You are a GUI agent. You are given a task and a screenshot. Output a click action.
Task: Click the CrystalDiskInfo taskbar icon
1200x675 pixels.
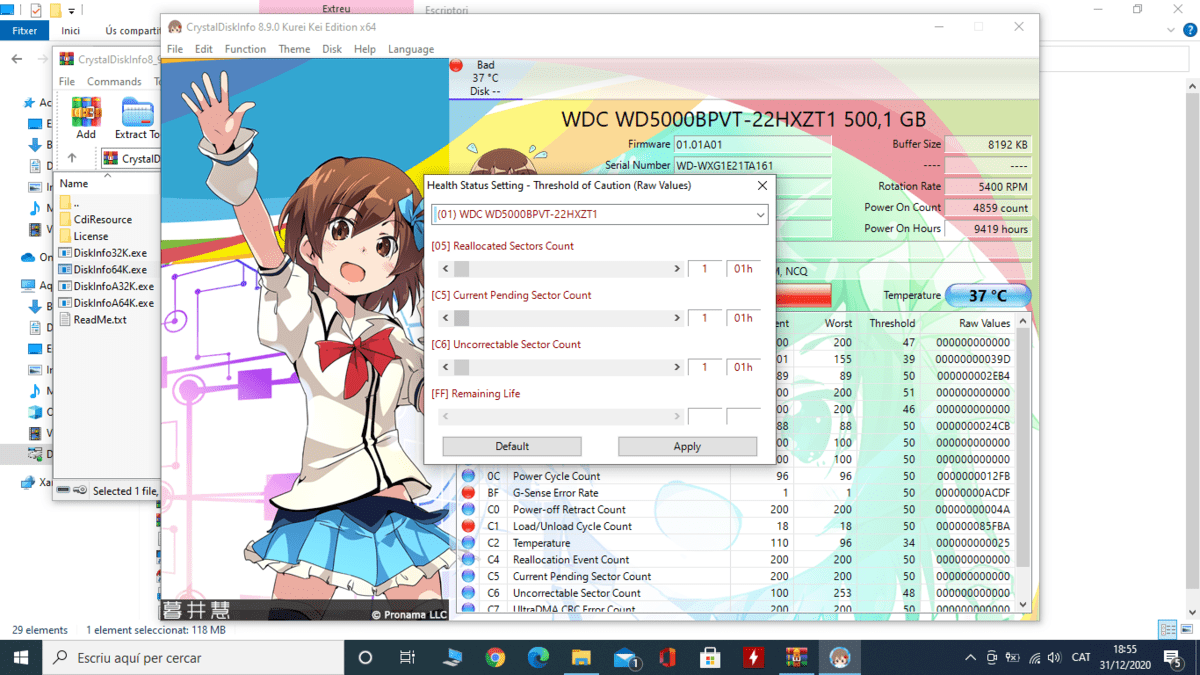pyautogui.click(x=839, y=658)
